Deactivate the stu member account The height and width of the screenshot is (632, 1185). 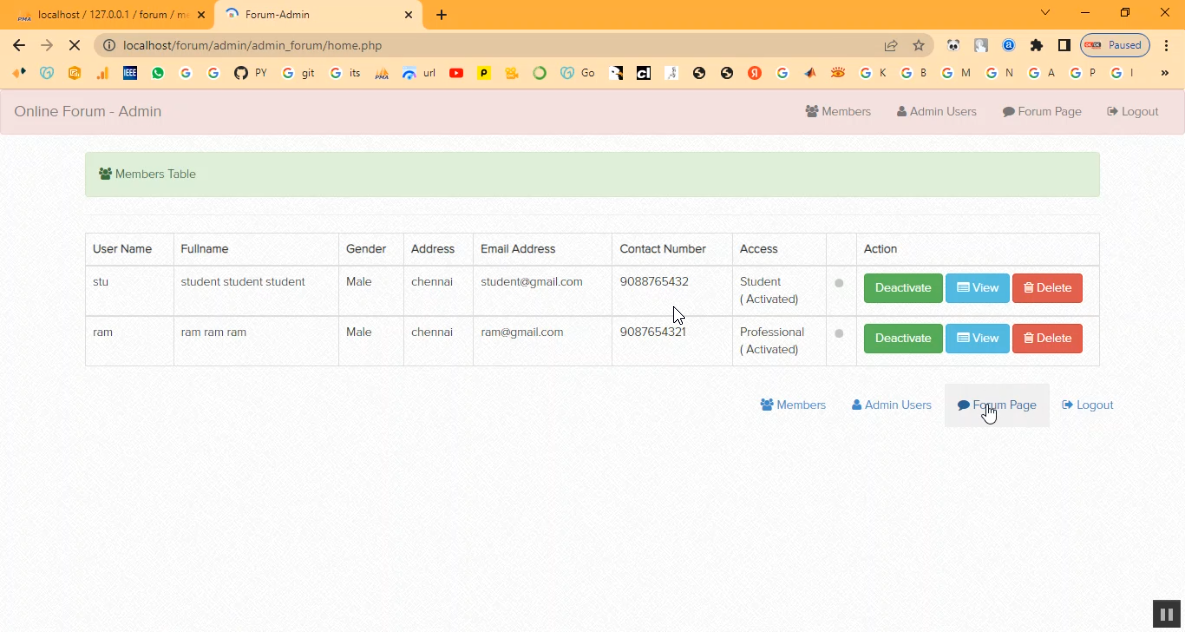tap(902, 288)
